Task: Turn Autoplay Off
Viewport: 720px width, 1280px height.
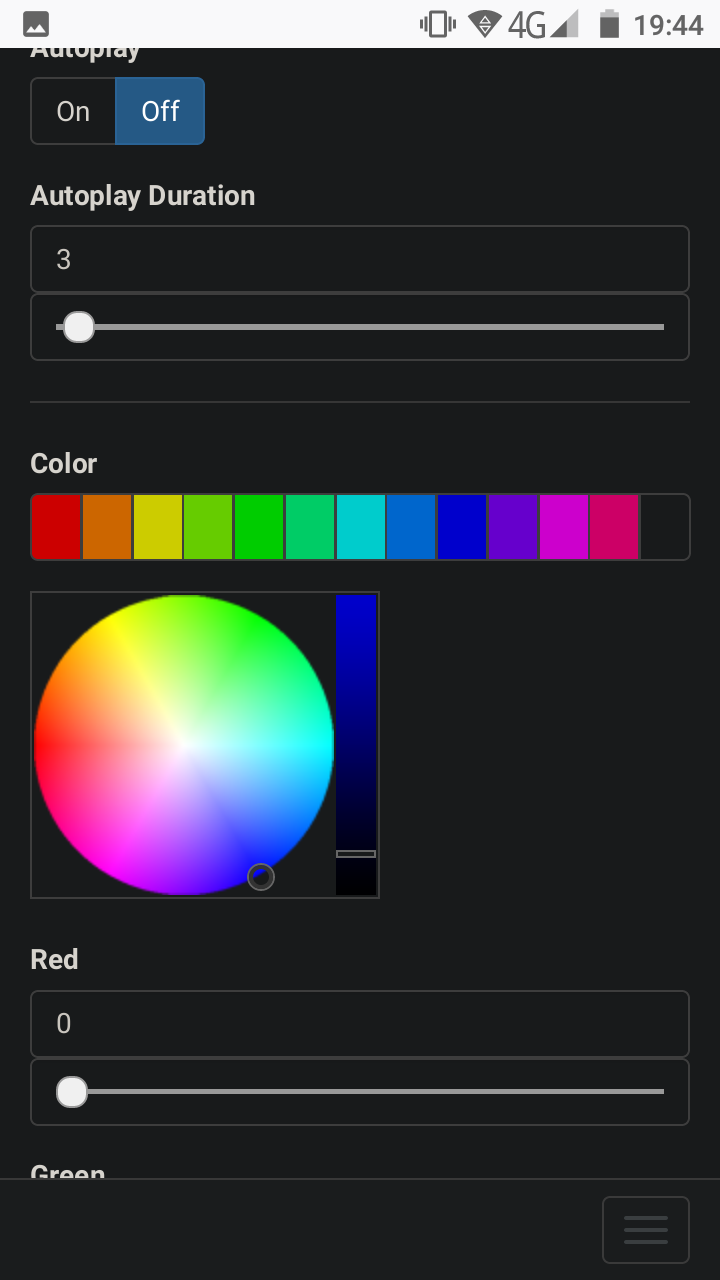Action: [160, 111]
